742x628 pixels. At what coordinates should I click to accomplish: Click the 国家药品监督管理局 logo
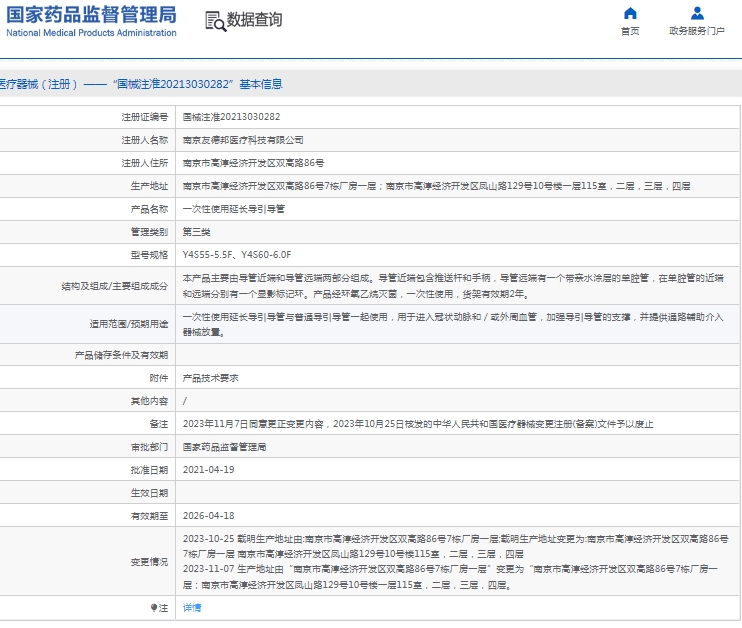[x=91, y=15]
